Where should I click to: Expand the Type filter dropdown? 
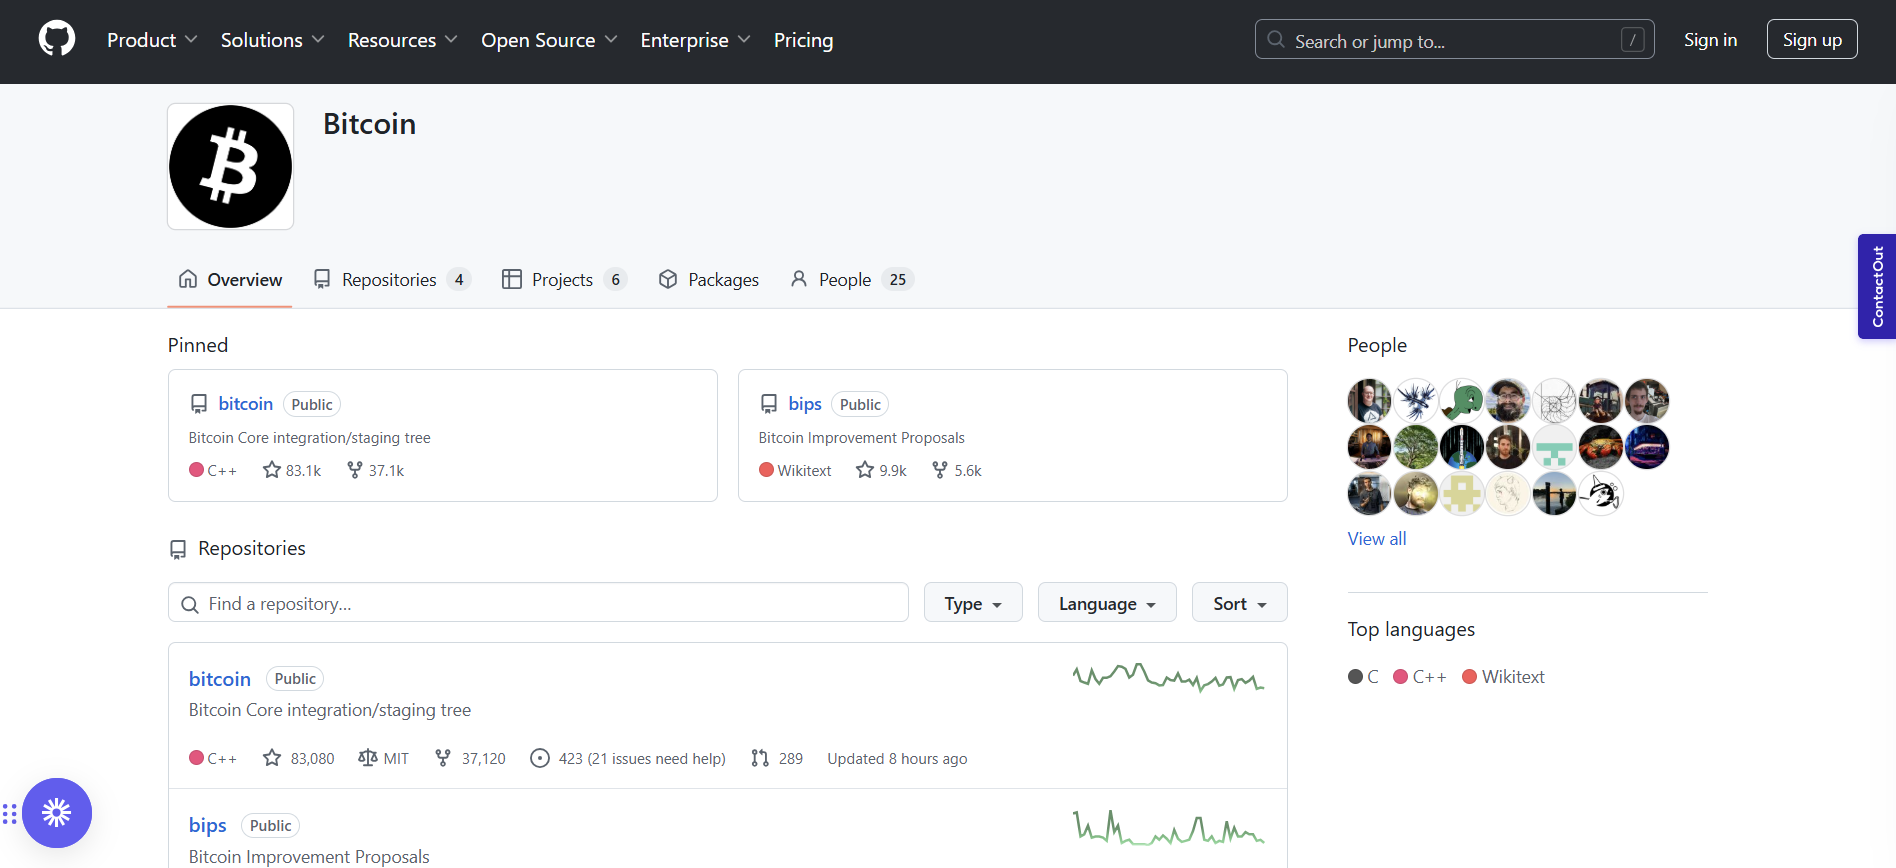(x=972, y=603)
